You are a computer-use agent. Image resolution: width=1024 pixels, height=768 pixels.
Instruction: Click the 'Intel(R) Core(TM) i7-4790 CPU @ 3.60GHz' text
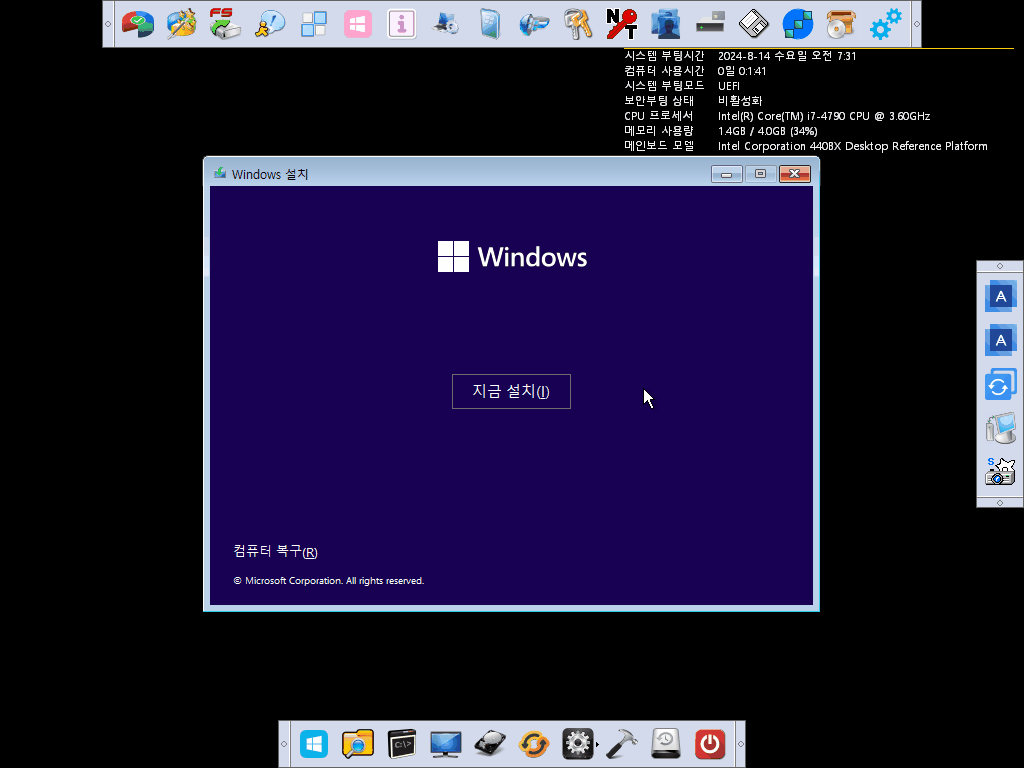click(824, 116)
